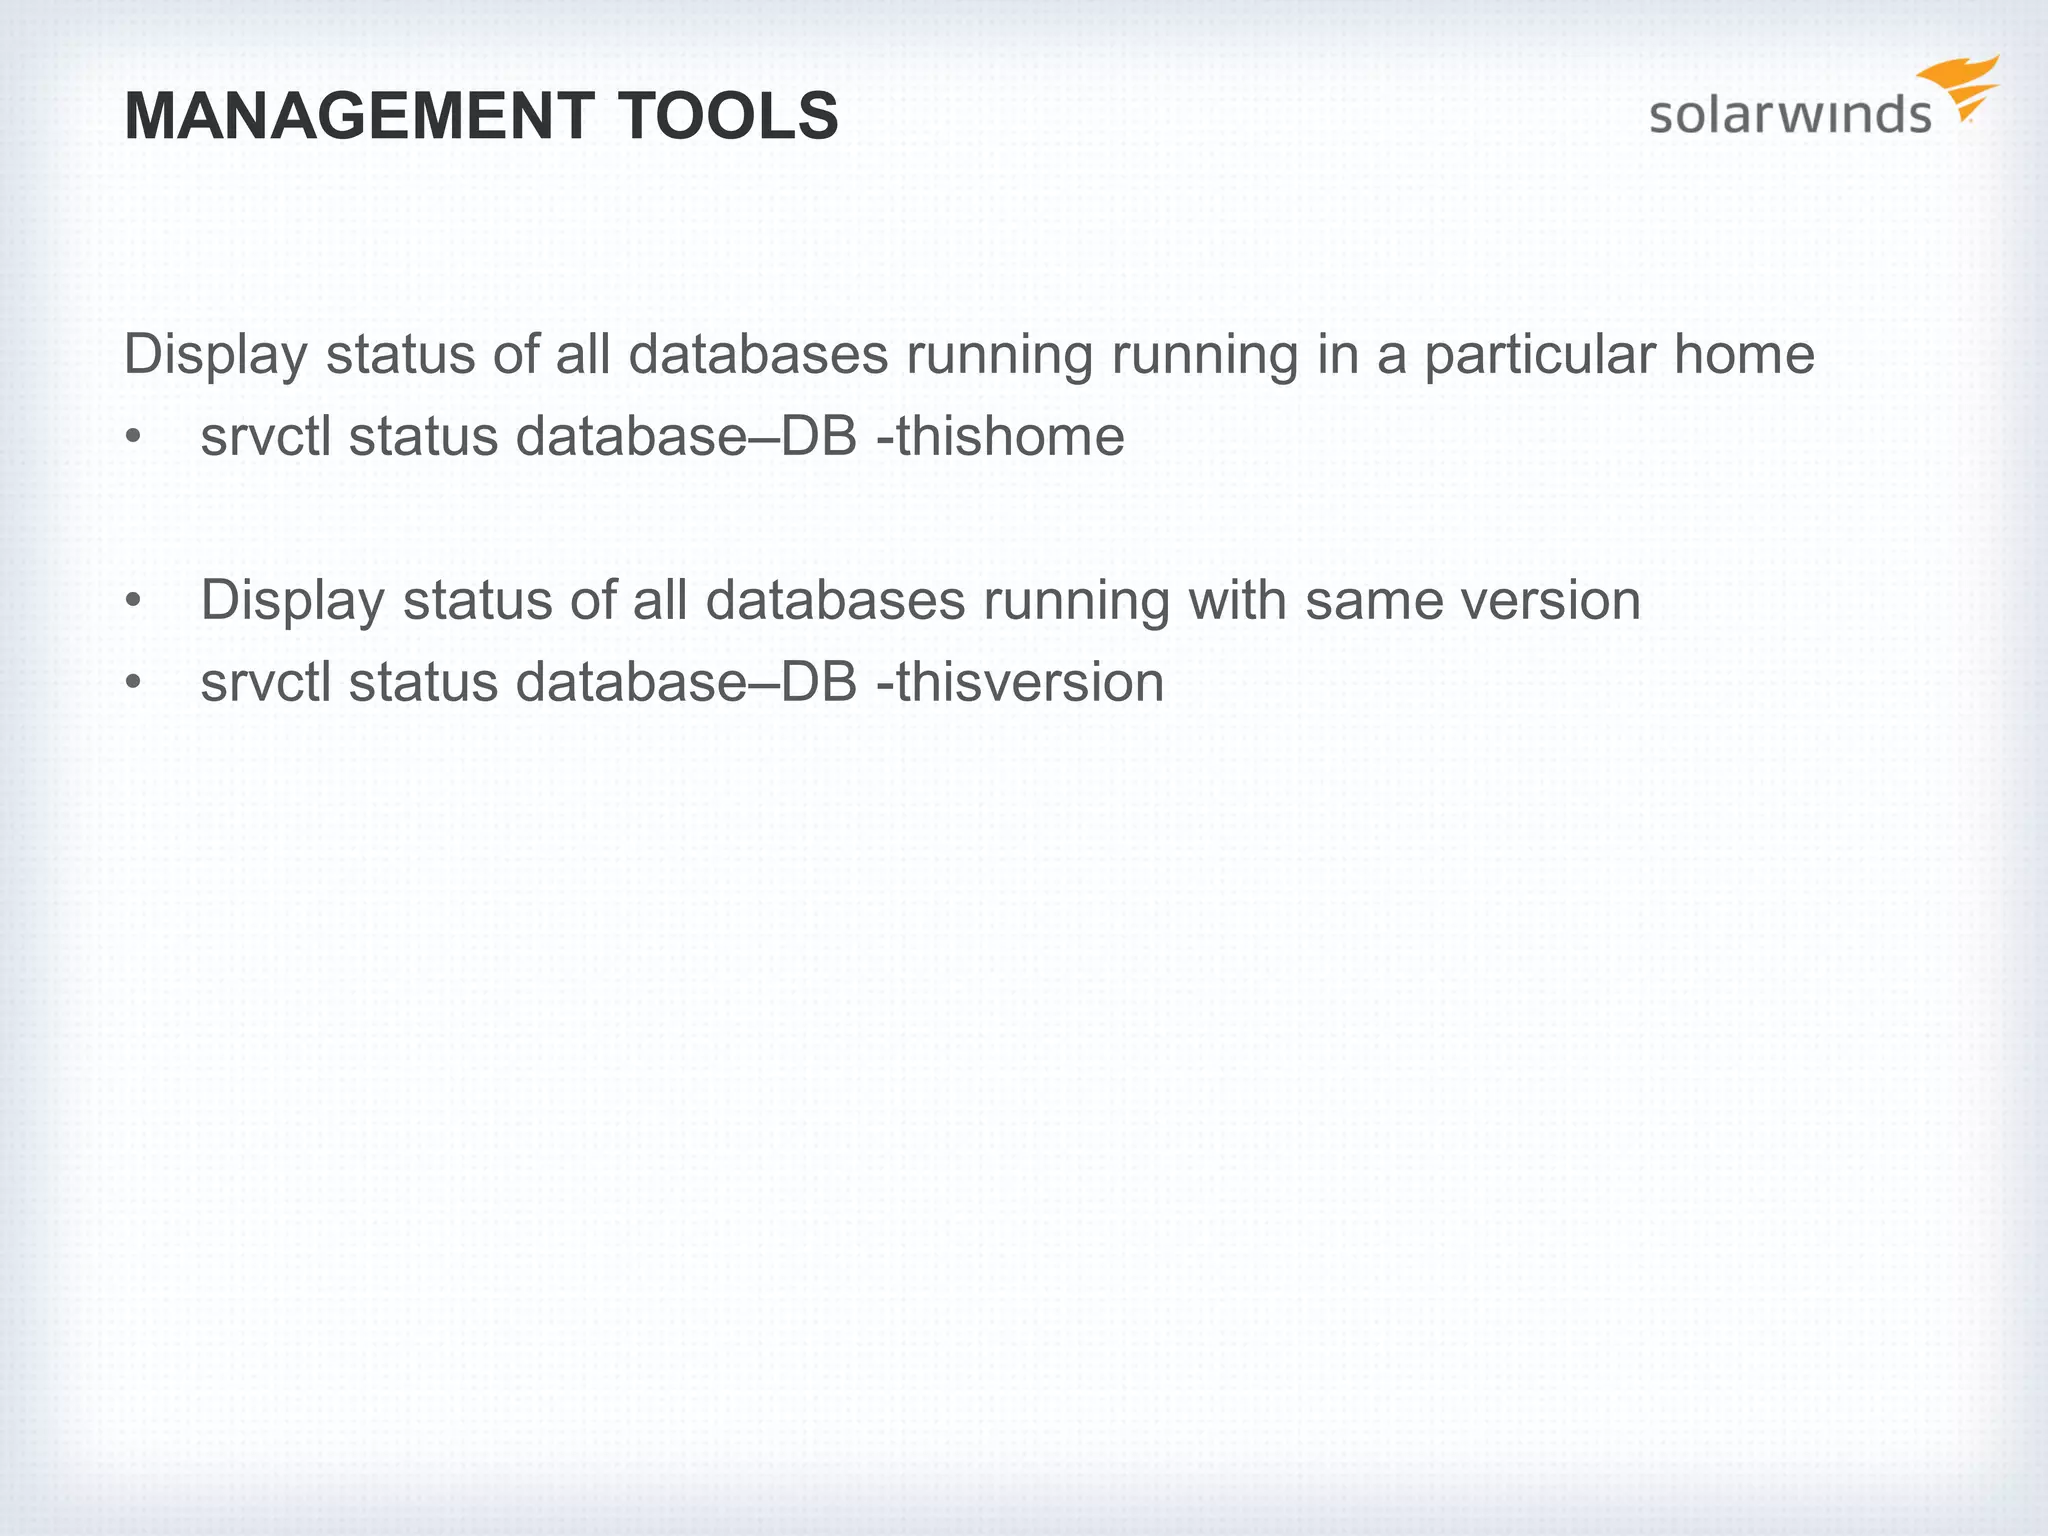
Task: Select the MANAGEMENT TOOLS heading
Action: click(481, 116)
